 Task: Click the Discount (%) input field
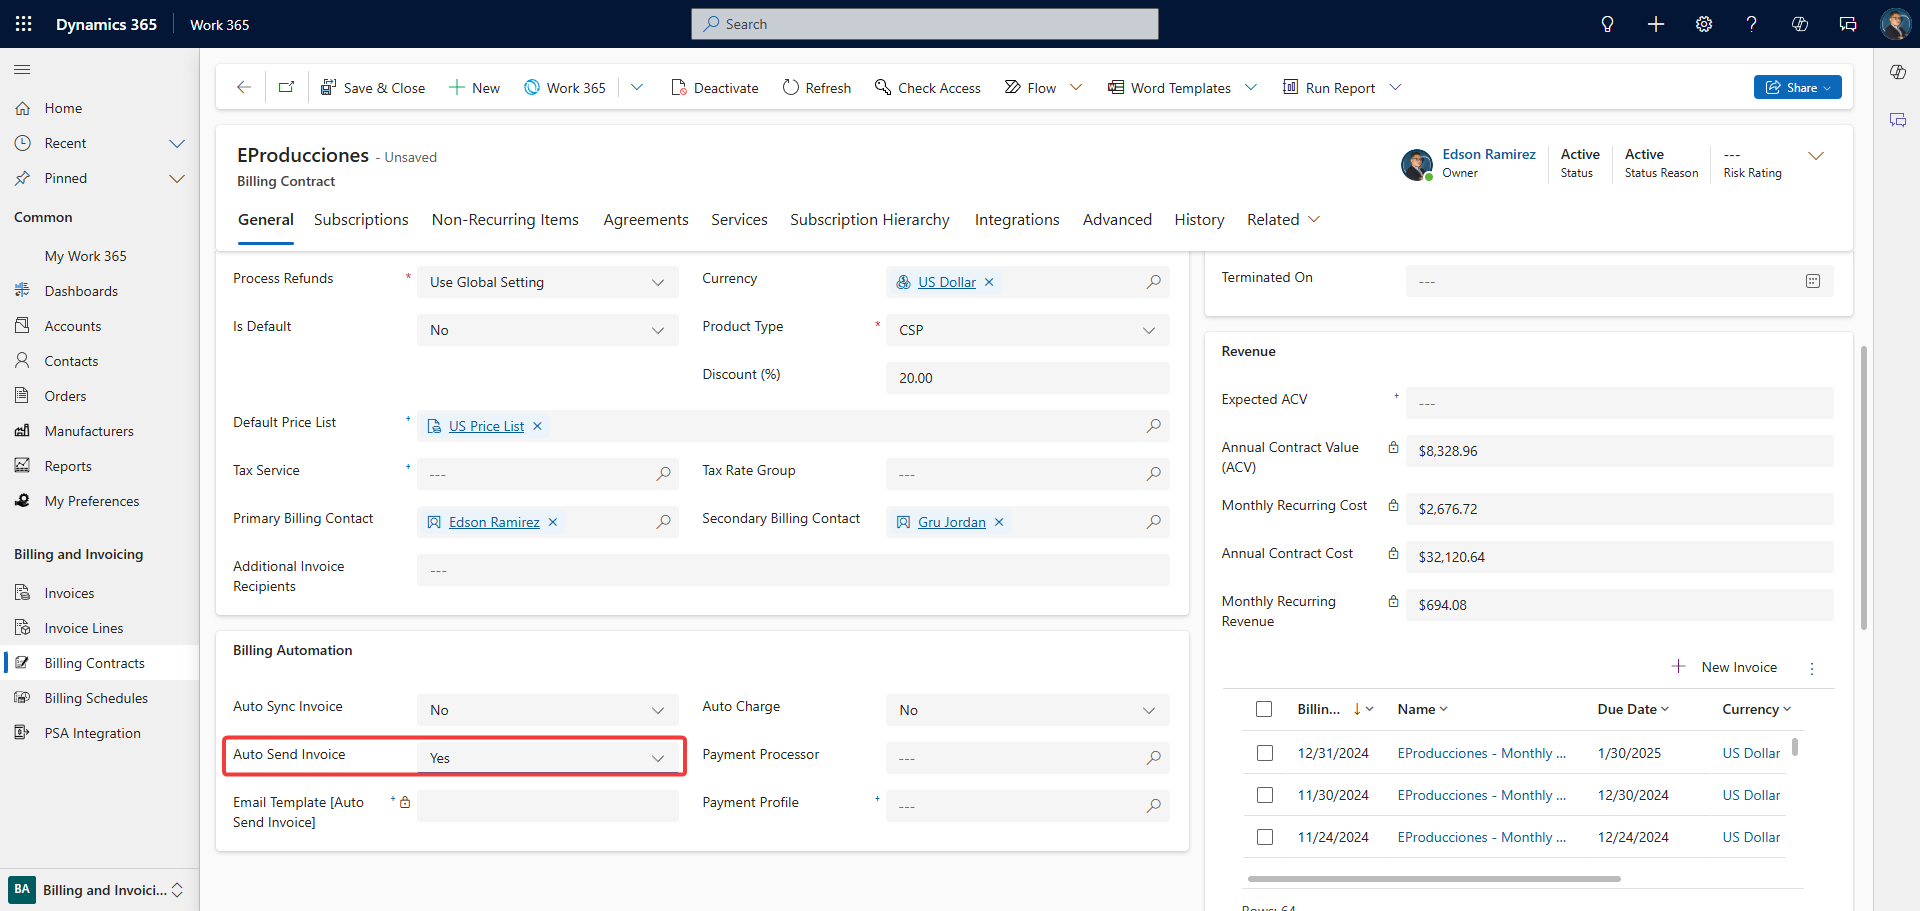coord(1028,378)
